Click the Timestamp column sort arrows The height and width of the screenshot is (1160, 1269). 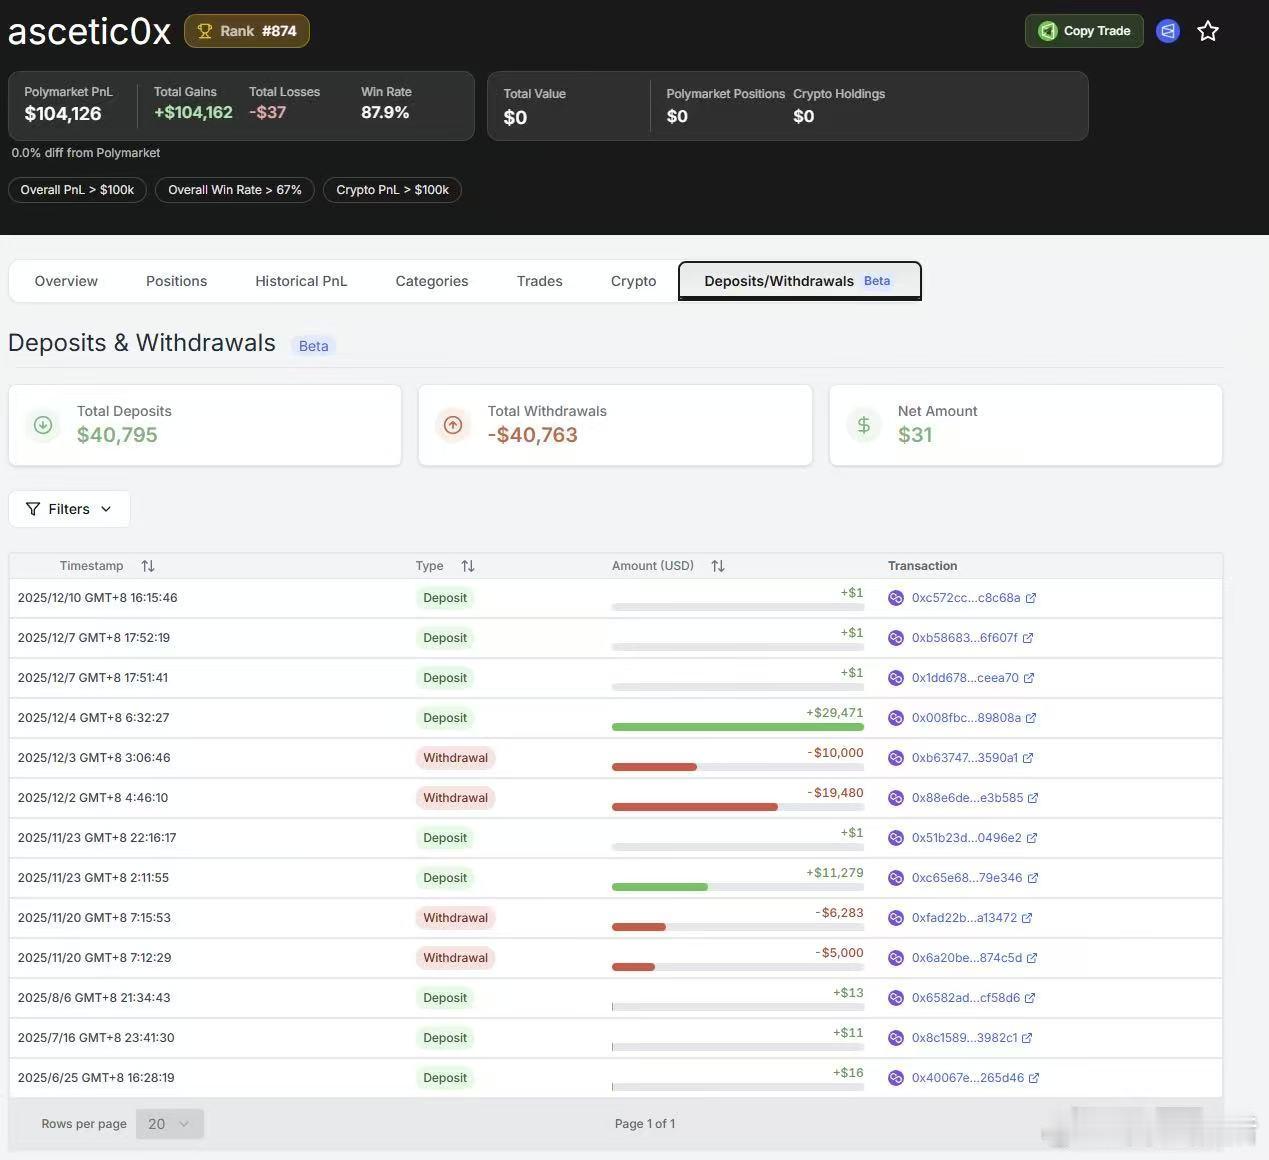pyautogui.click(x=148, y=566)
